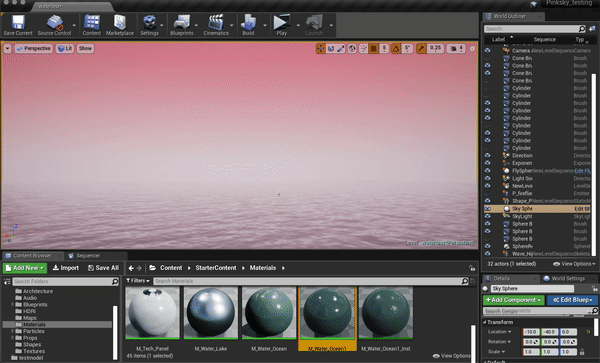Image resolution: width=600 pixels, height=363 pixels.
Task: Open Source Control from the toolbar
Action: click(x=54, y=25)
